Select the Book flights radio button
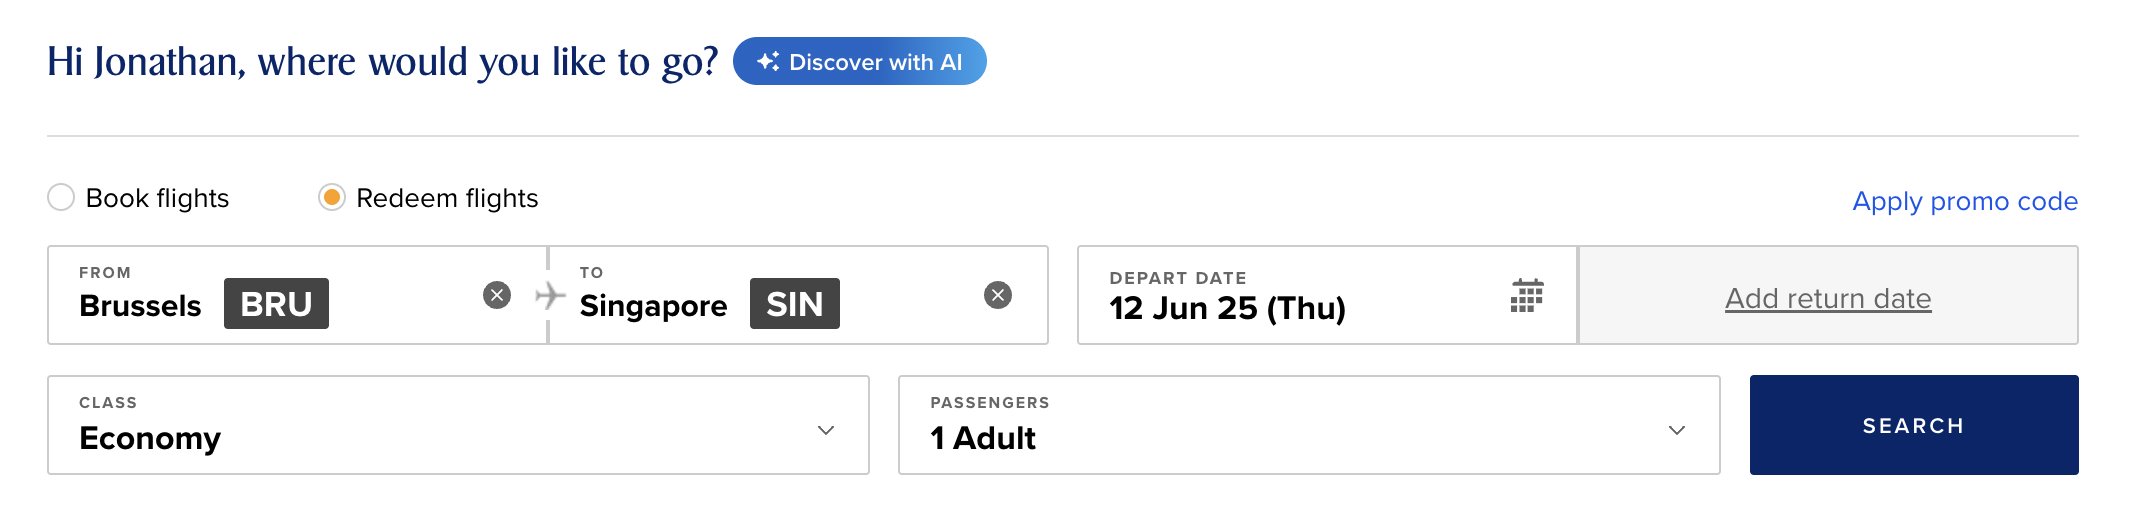The width and height of the screenshot is (2130, 517). [x=61, y=197]
